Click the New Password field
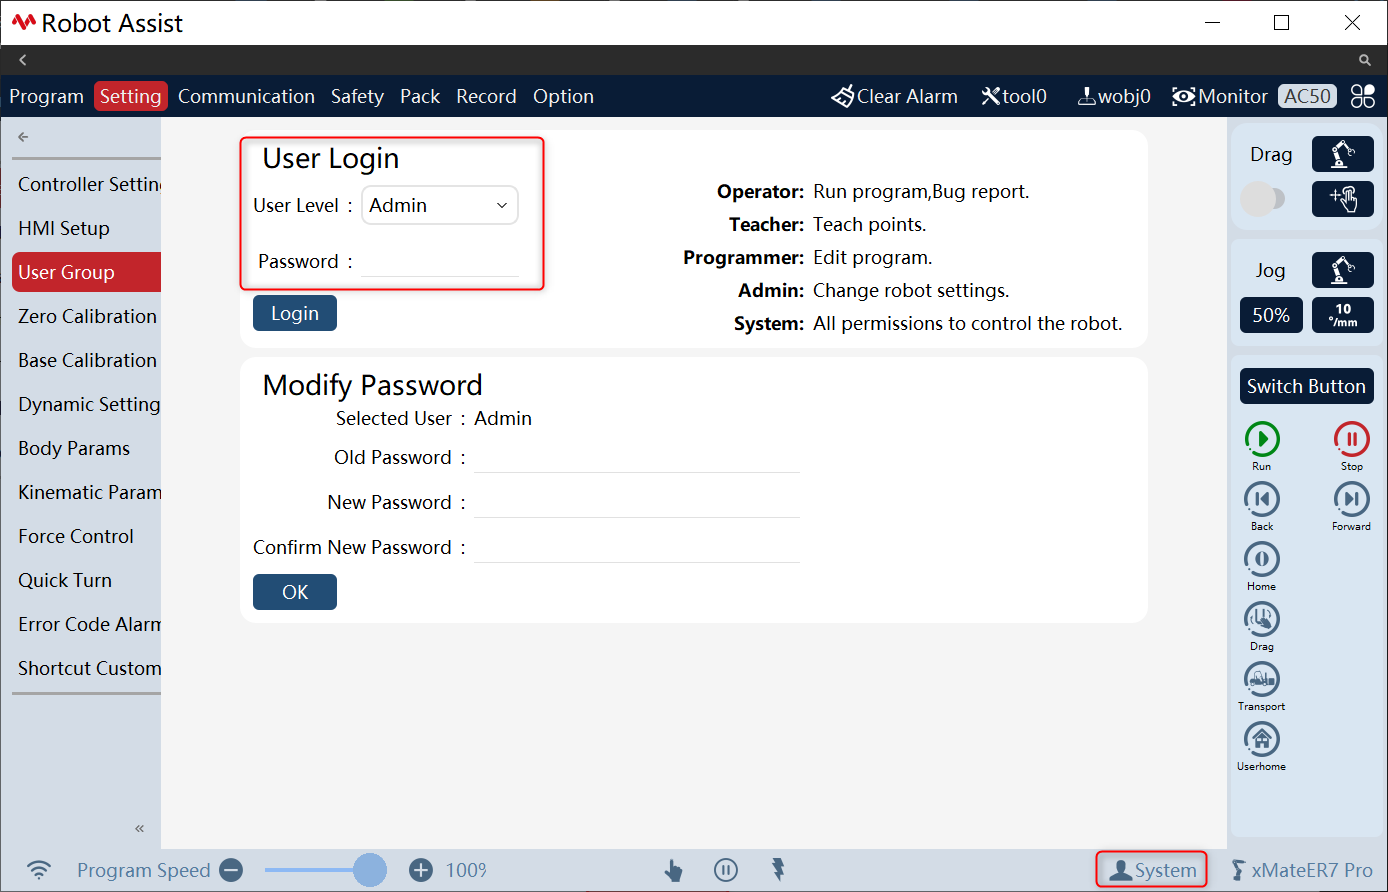The width and height of the screenshot is (1388, 892). point(636,502)
